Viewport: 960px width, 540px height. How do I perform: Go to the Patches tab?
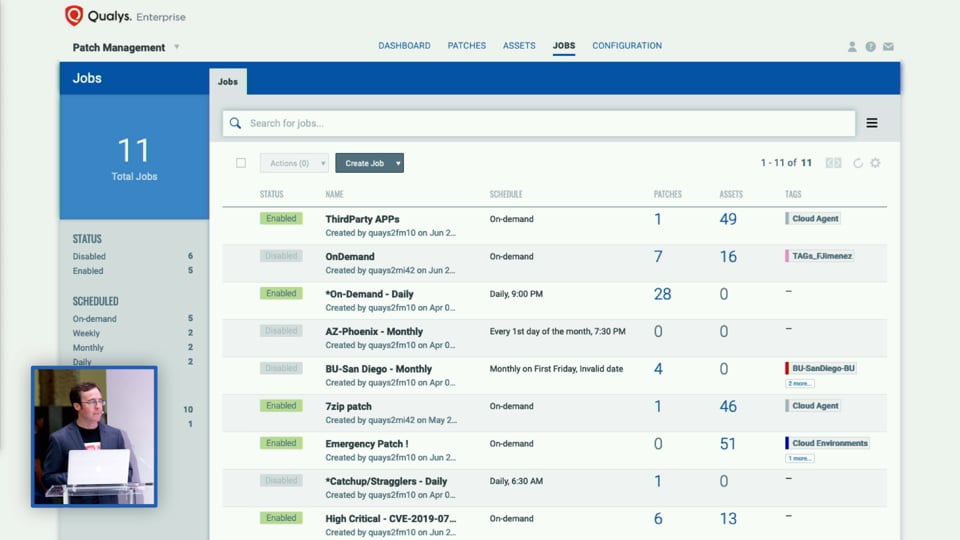(467, 45)
